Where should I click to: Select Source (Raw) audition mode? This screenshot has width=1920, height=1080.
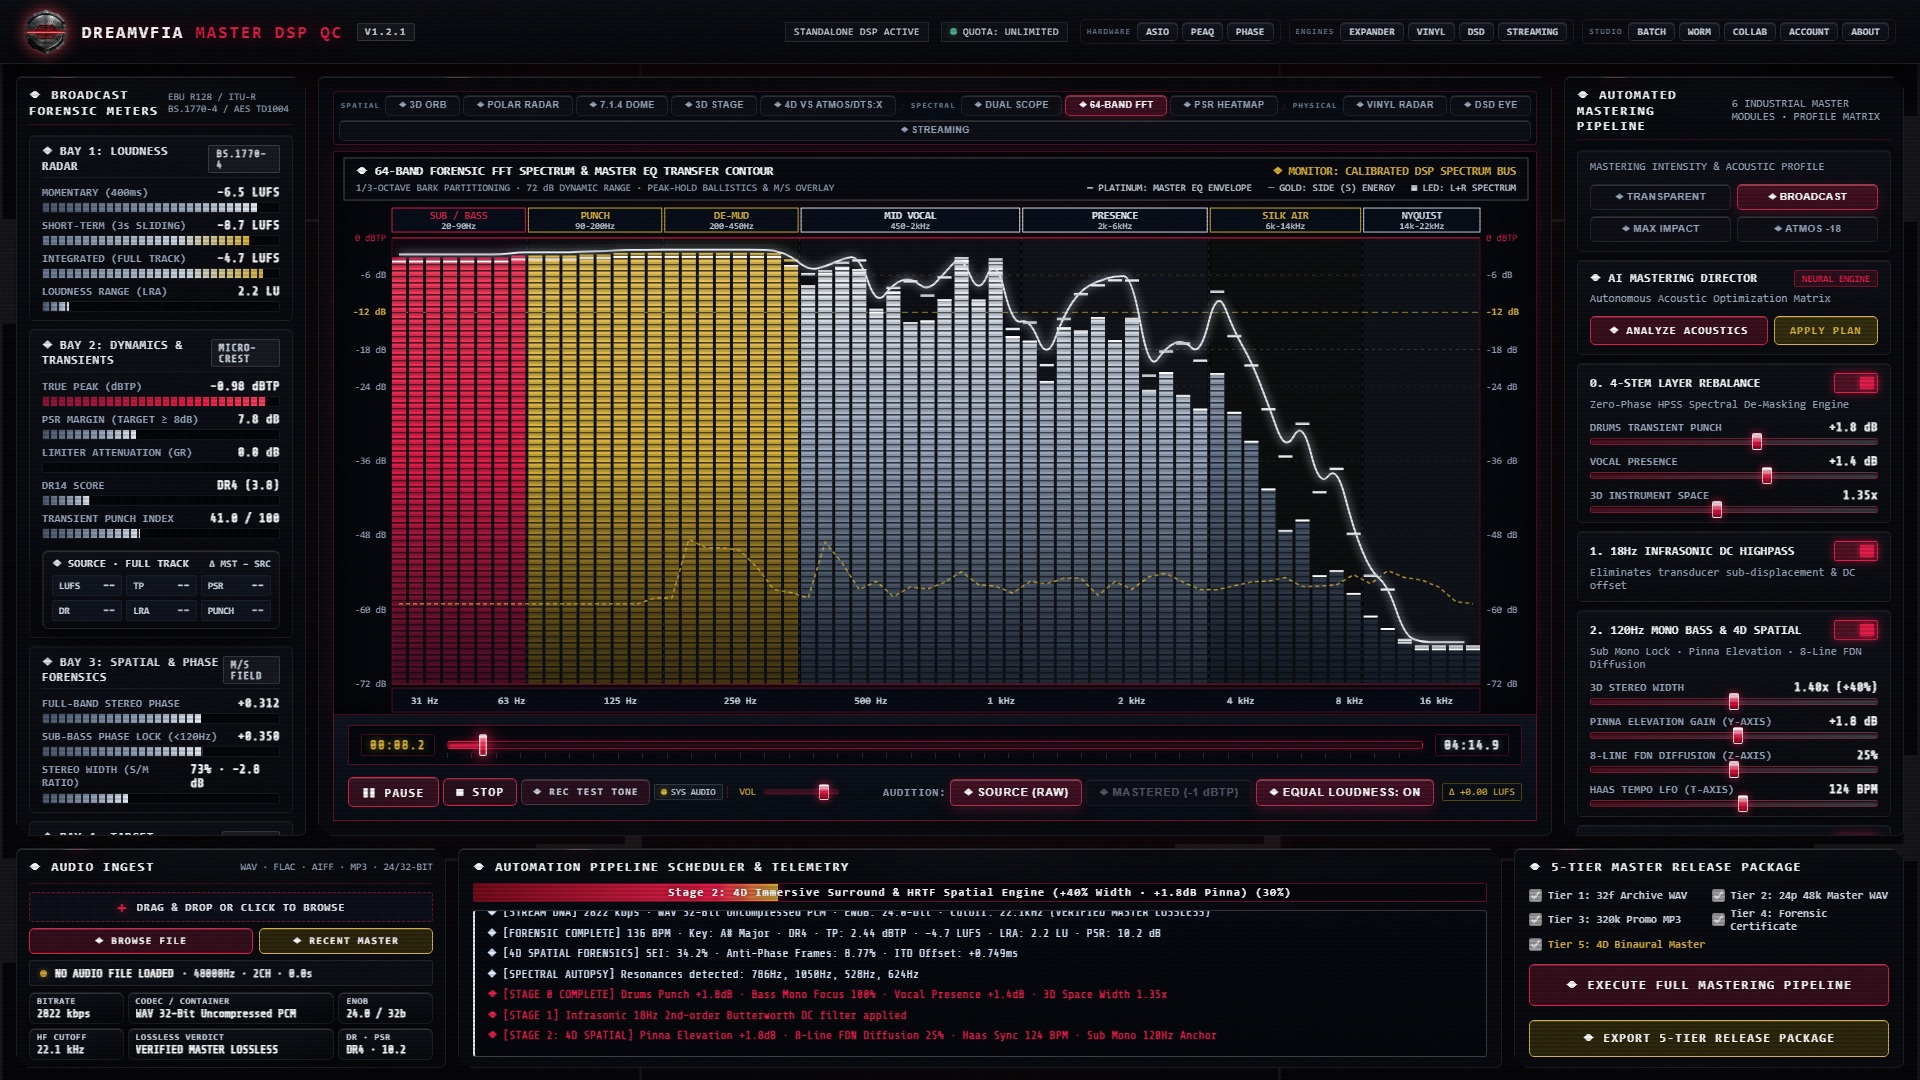tap(1016, 792)
